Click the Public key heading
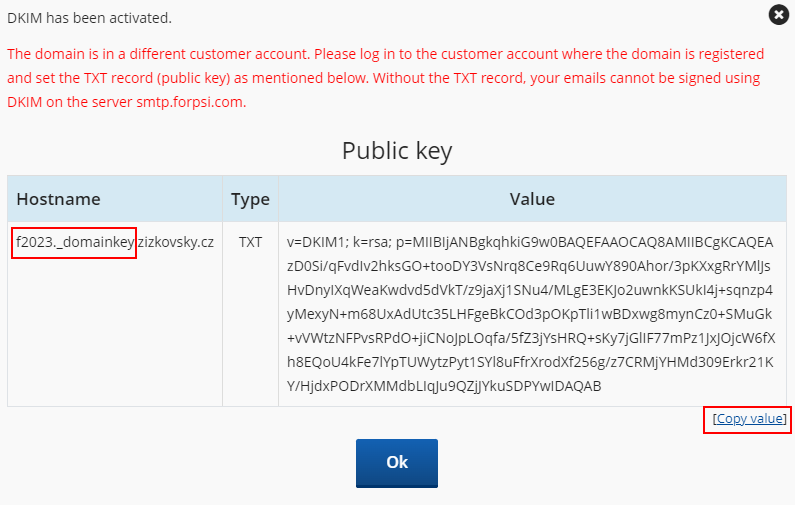Viewport: 795px width, 505px height. click(x=397, y=151)
